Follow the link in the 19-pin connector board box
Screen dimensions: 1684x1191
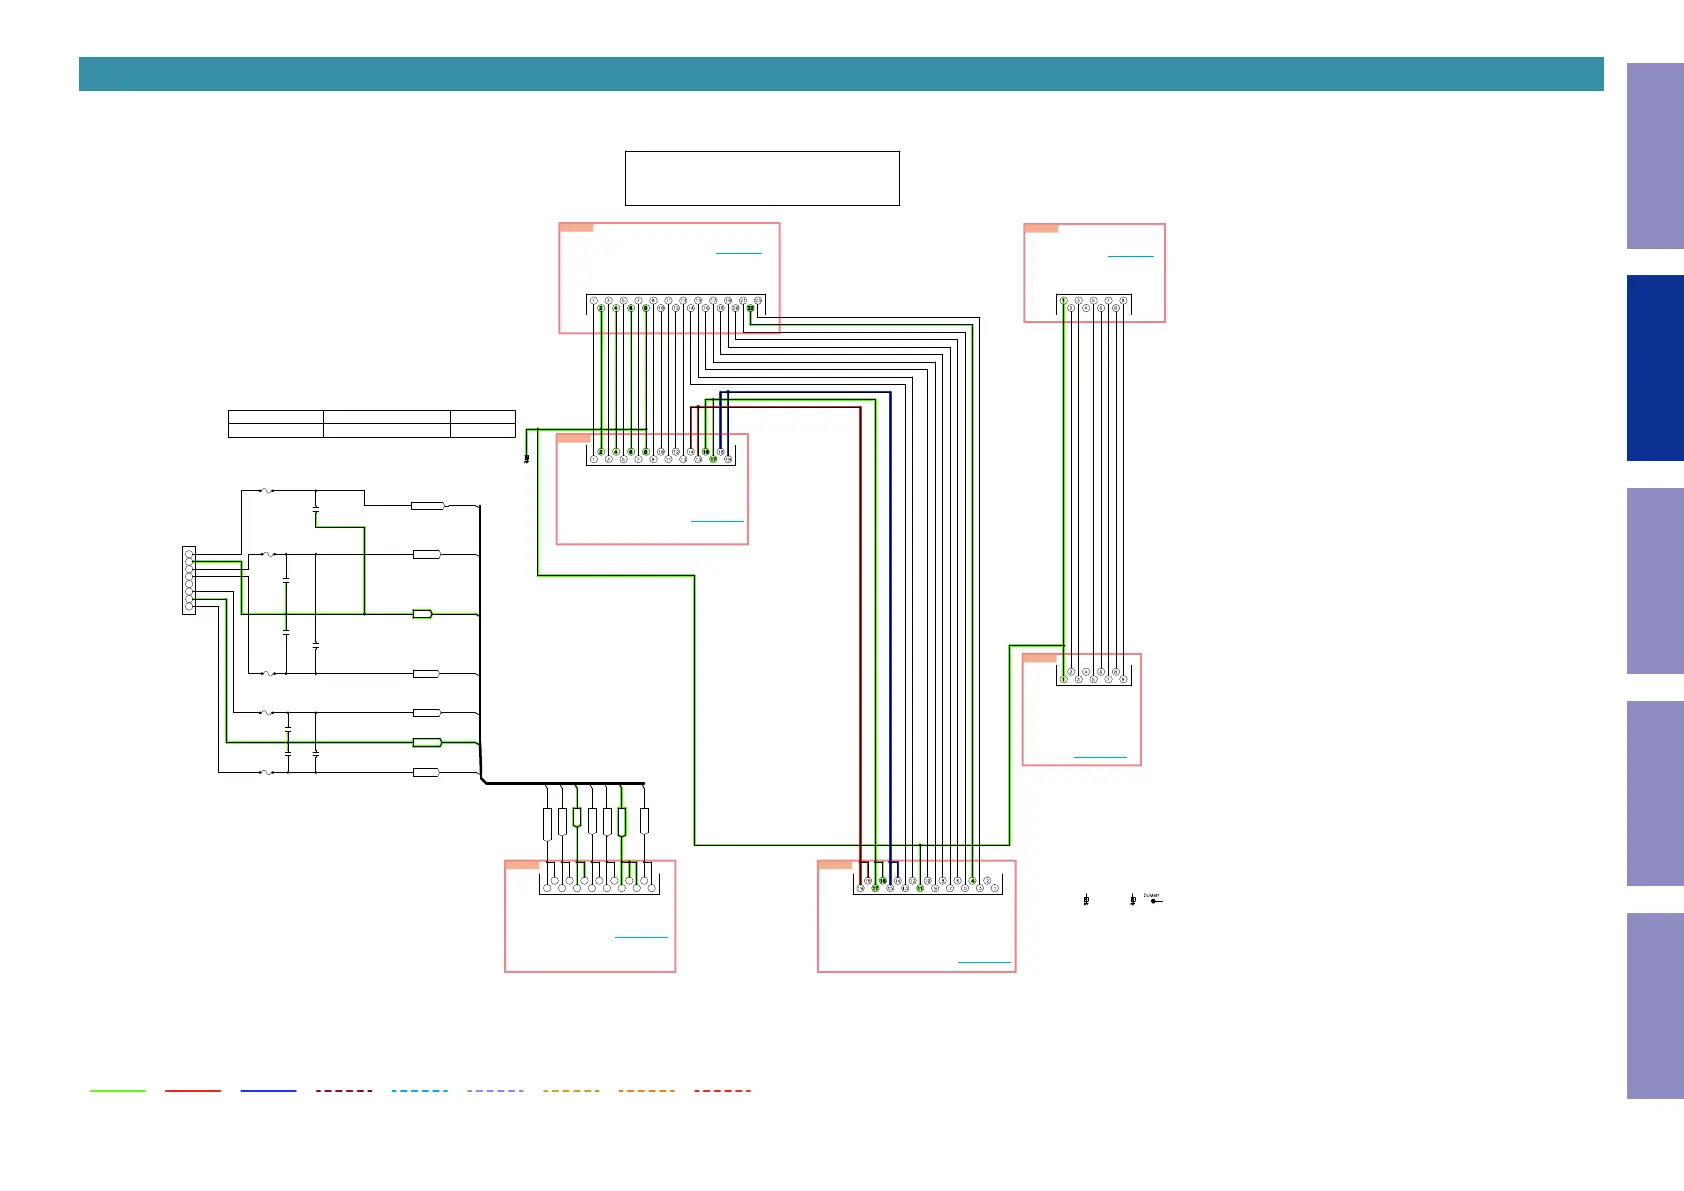pyautogui.click(x=717, y=521)
